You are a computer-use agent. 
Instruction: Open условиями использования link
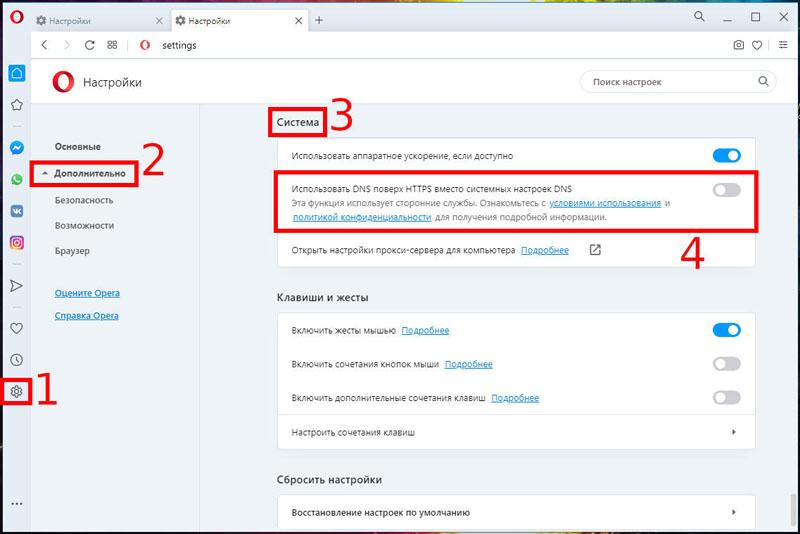tap(605, 203)
